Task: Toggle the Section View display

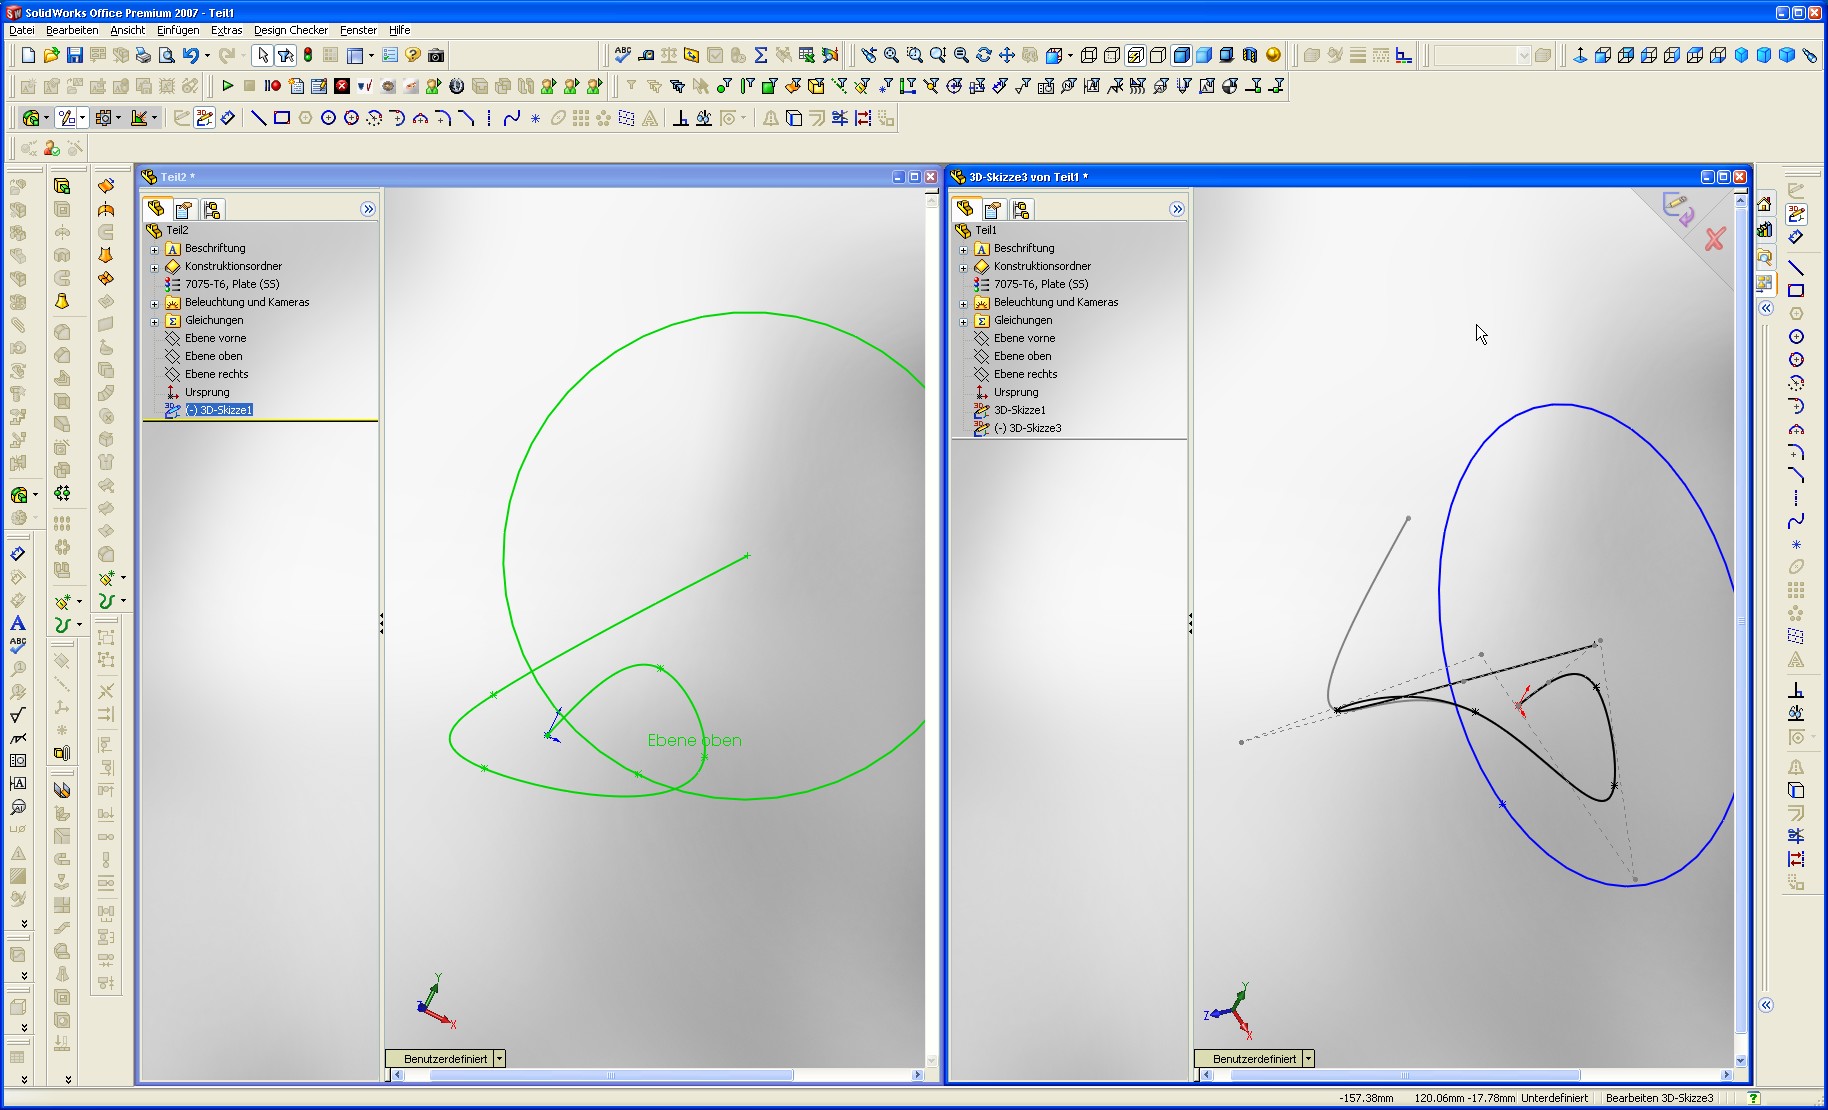Action: pyautogui.click(x=1250, y=56)
